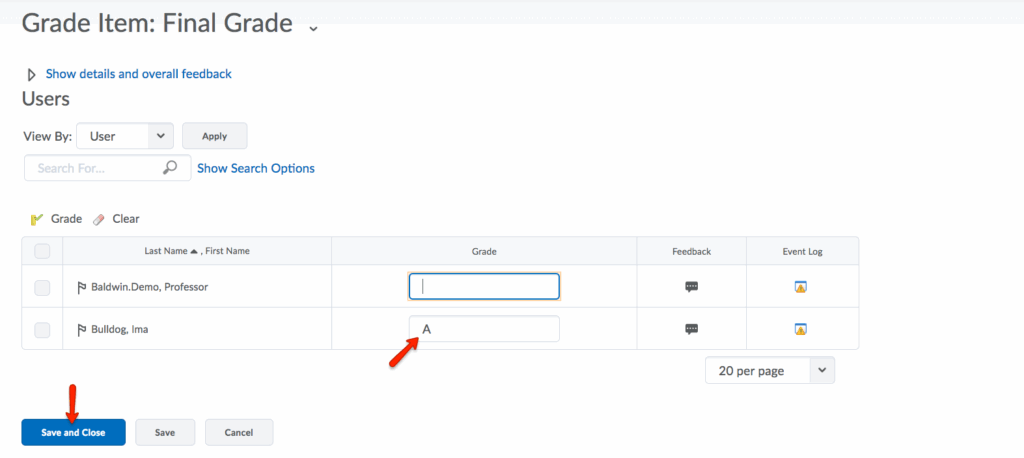Select the checkbox for Bulldog, Ima
1024x458 pixels.
42,329
